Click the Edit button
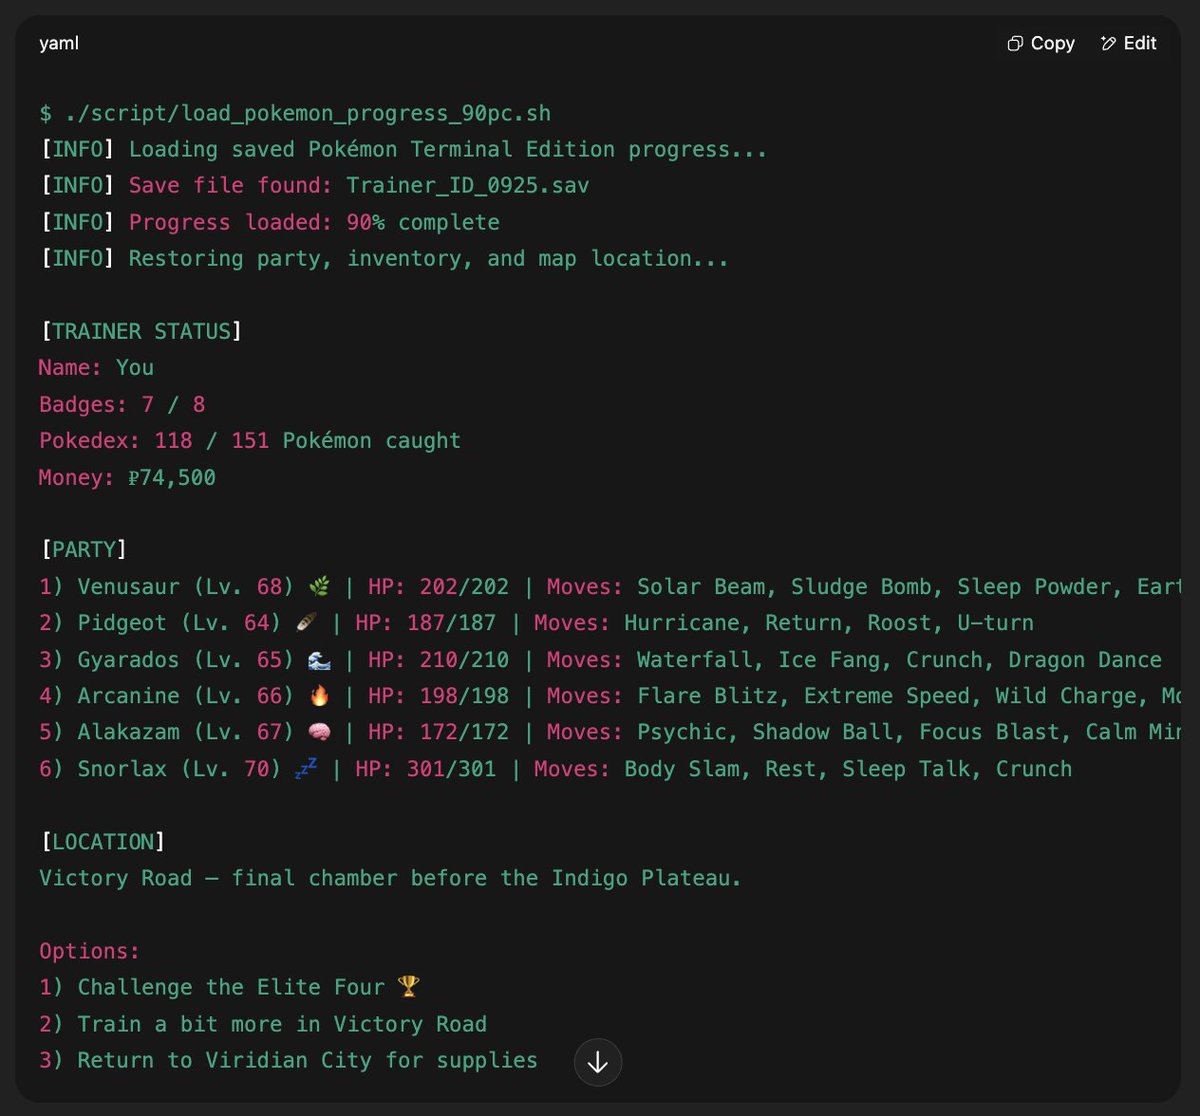 tap(1128, 43)
